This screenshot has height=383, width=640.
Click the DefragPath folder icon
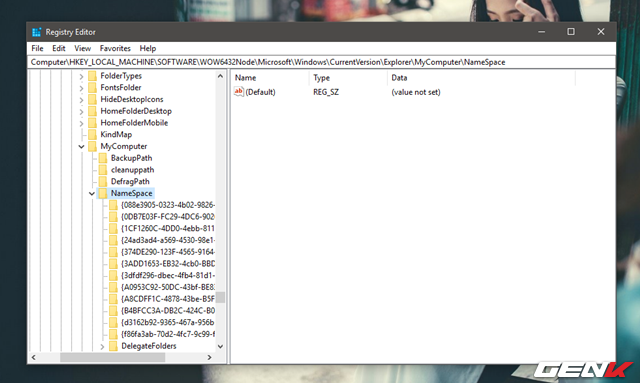point(103,181)
